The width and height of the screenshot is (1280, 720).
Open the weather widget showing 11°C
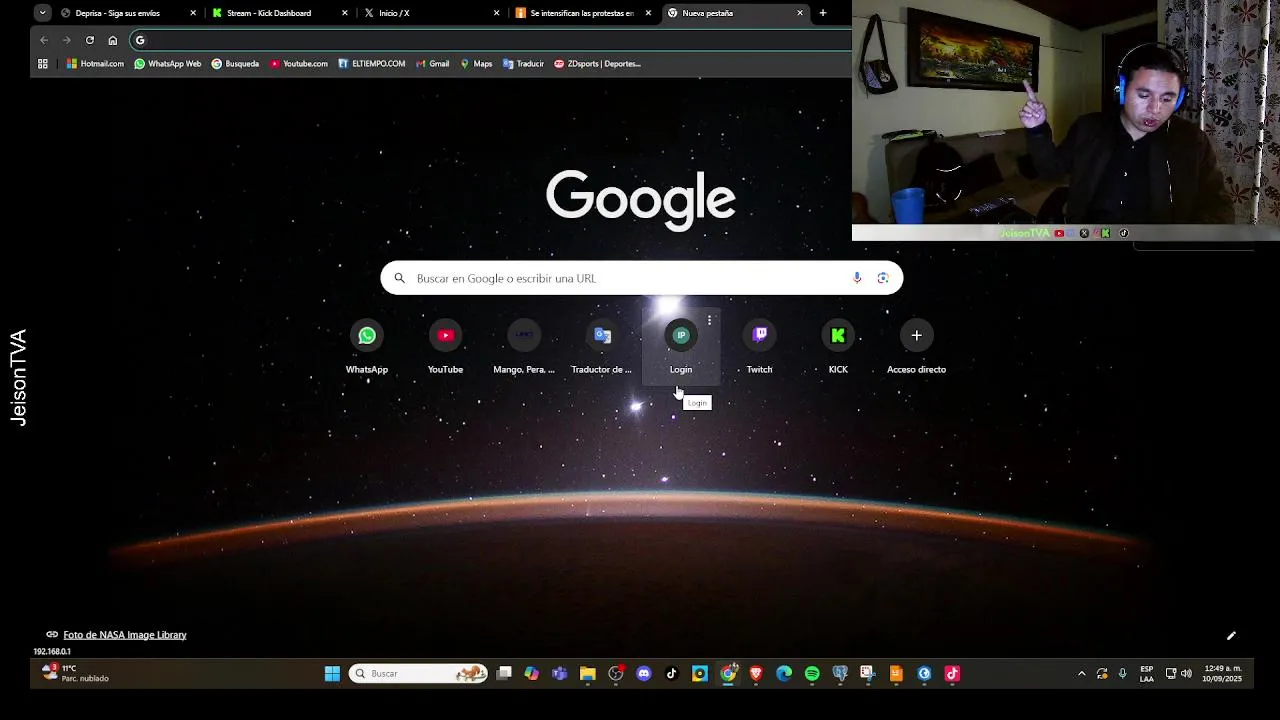click(x=76, y=673)
